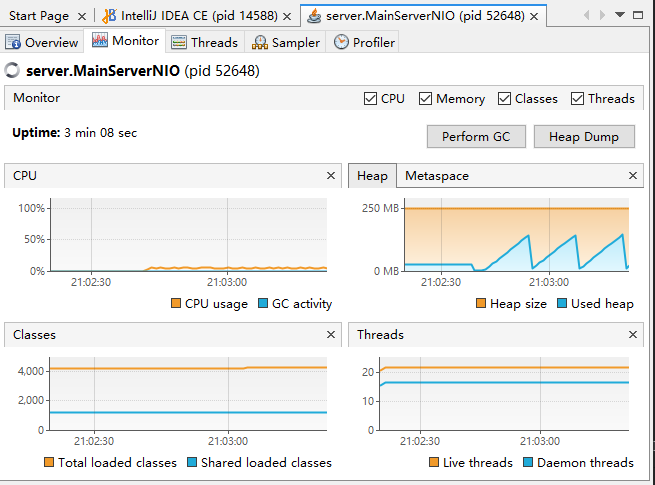
Task: Close the CPU graph panel
Action: (x=331, y=176)
